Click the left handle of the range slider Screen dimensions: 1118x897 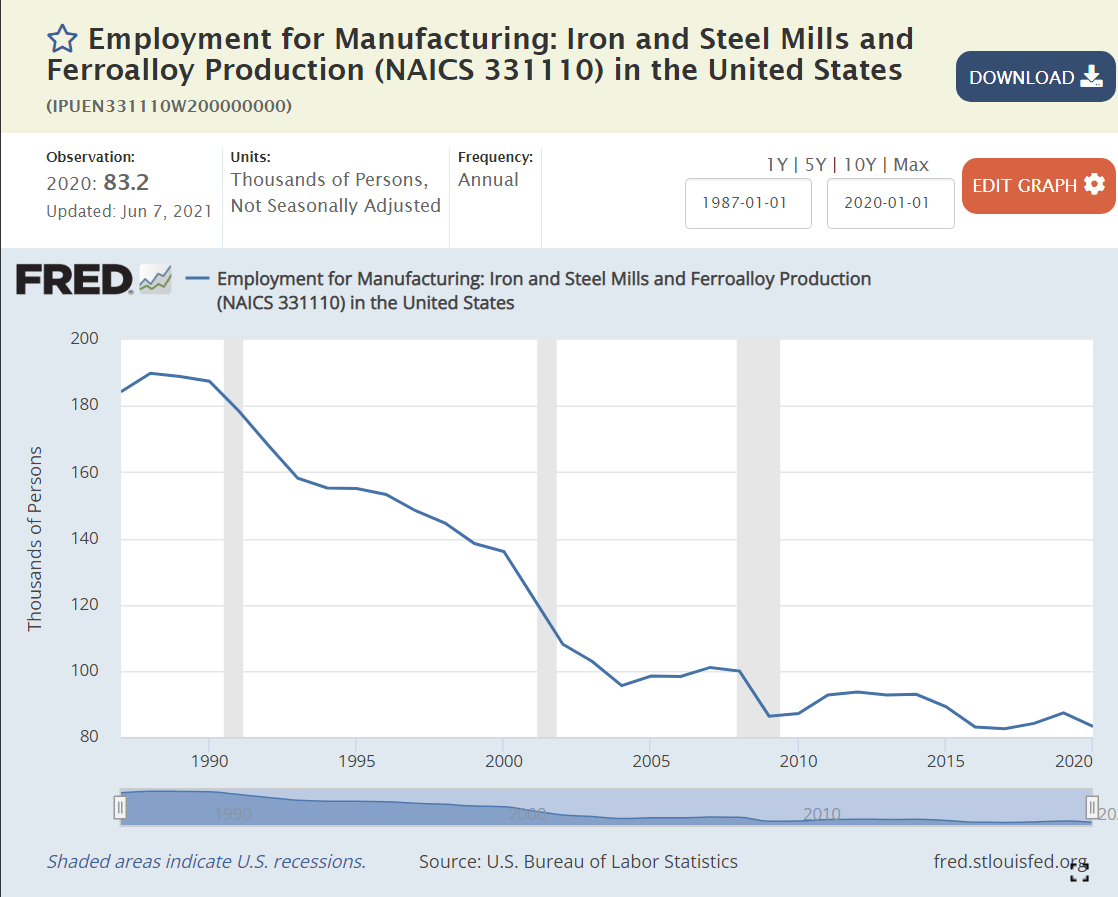pos(120,806)
